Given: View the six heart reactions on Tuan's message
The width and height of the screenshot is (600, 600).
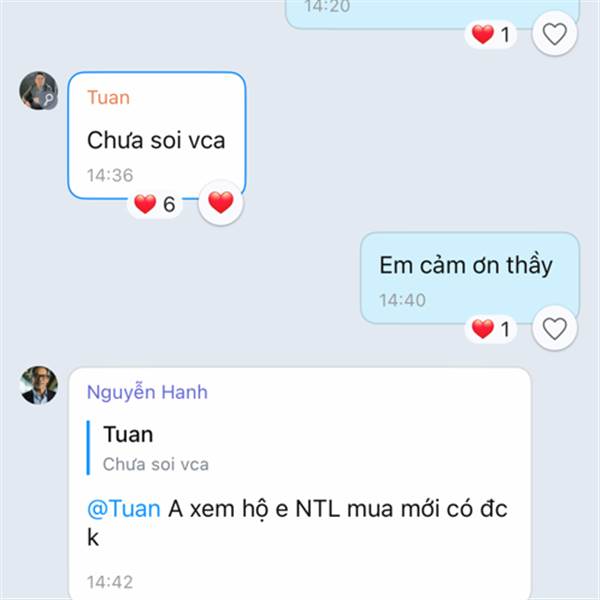Looking at the screenshot, I should click(155, 204).
